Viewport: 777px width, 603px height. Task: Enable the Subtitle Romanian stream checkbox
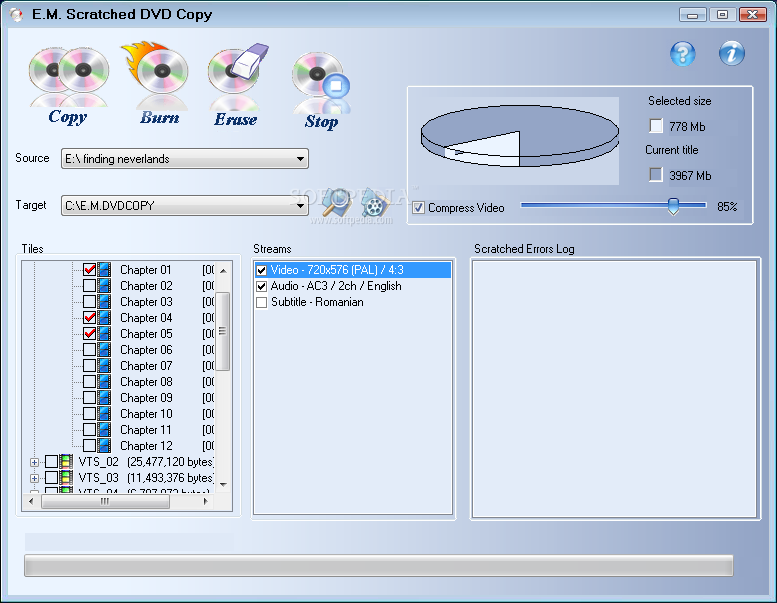coord(262,302)
